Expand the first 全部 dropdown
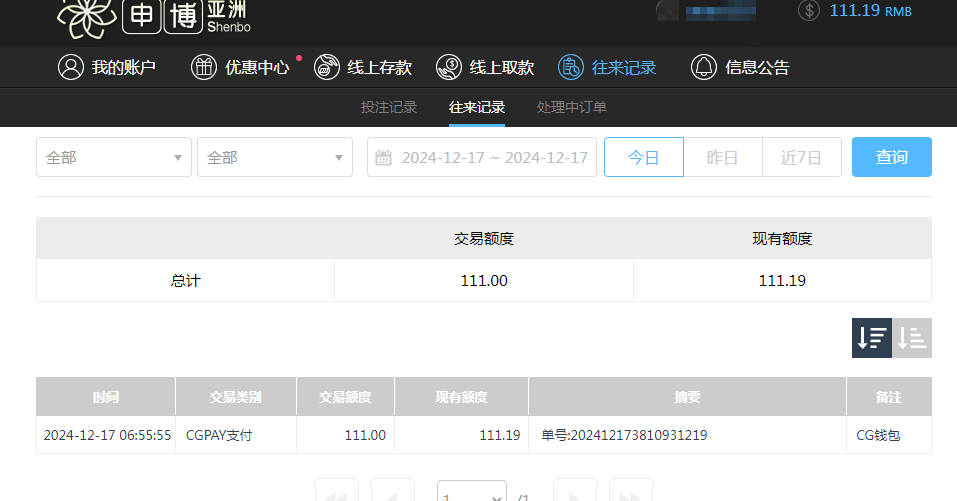This screenshot has width=957, height=501. [113, 157]
